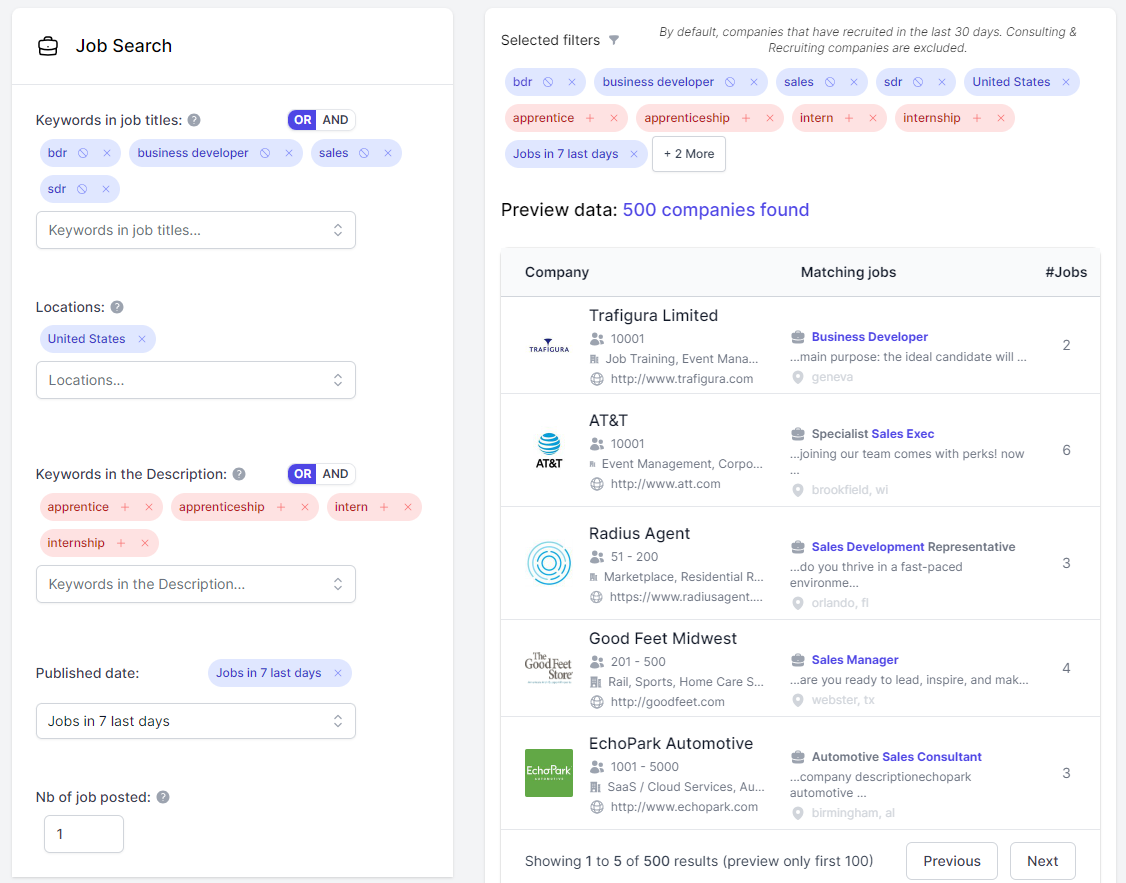Open the Business Developer job at Trafigura
This screenshot has width=1126, height=883.
pos(870,337)
